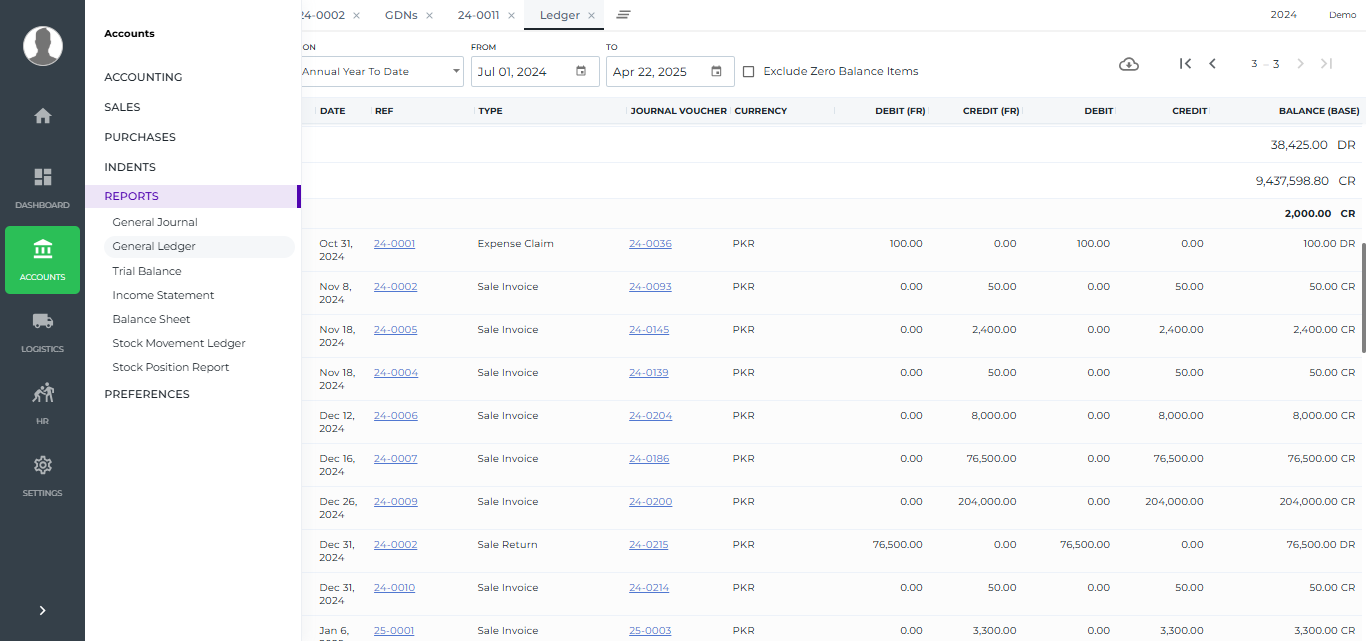This screenshot has width=1366, height=641.
Task: Download ledger with cloud icon
Action: pyautogui.click(x=1129, y=64)
